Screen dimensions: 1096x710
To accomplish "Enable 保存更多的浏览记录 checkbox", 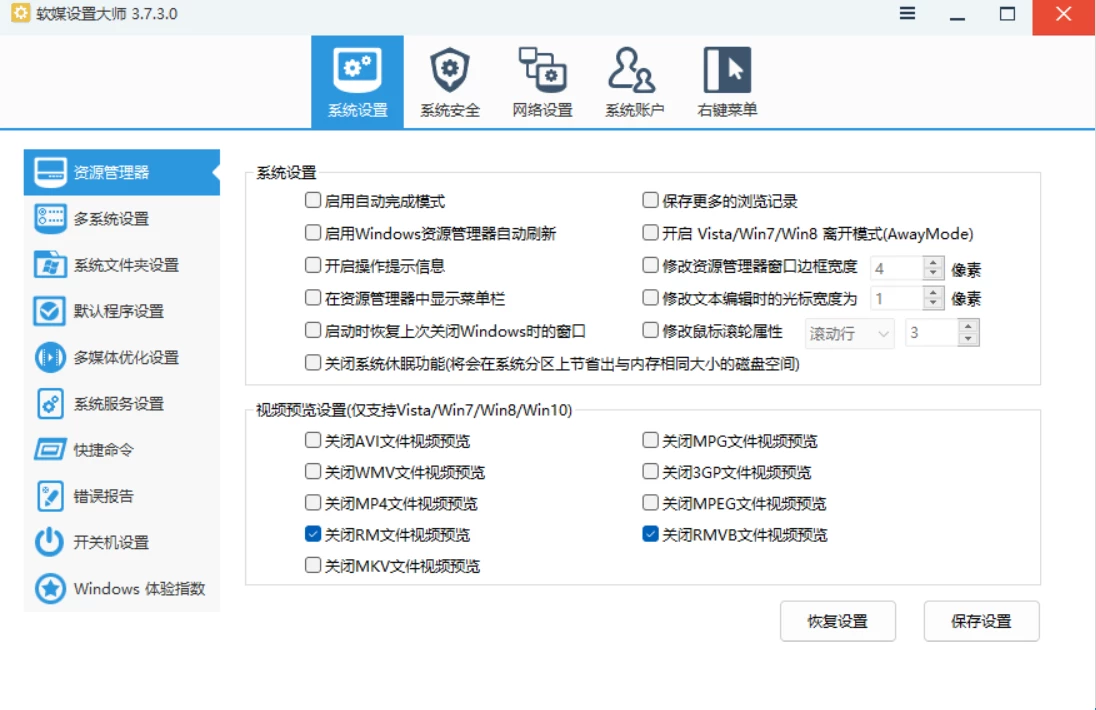I will (650, 201).
